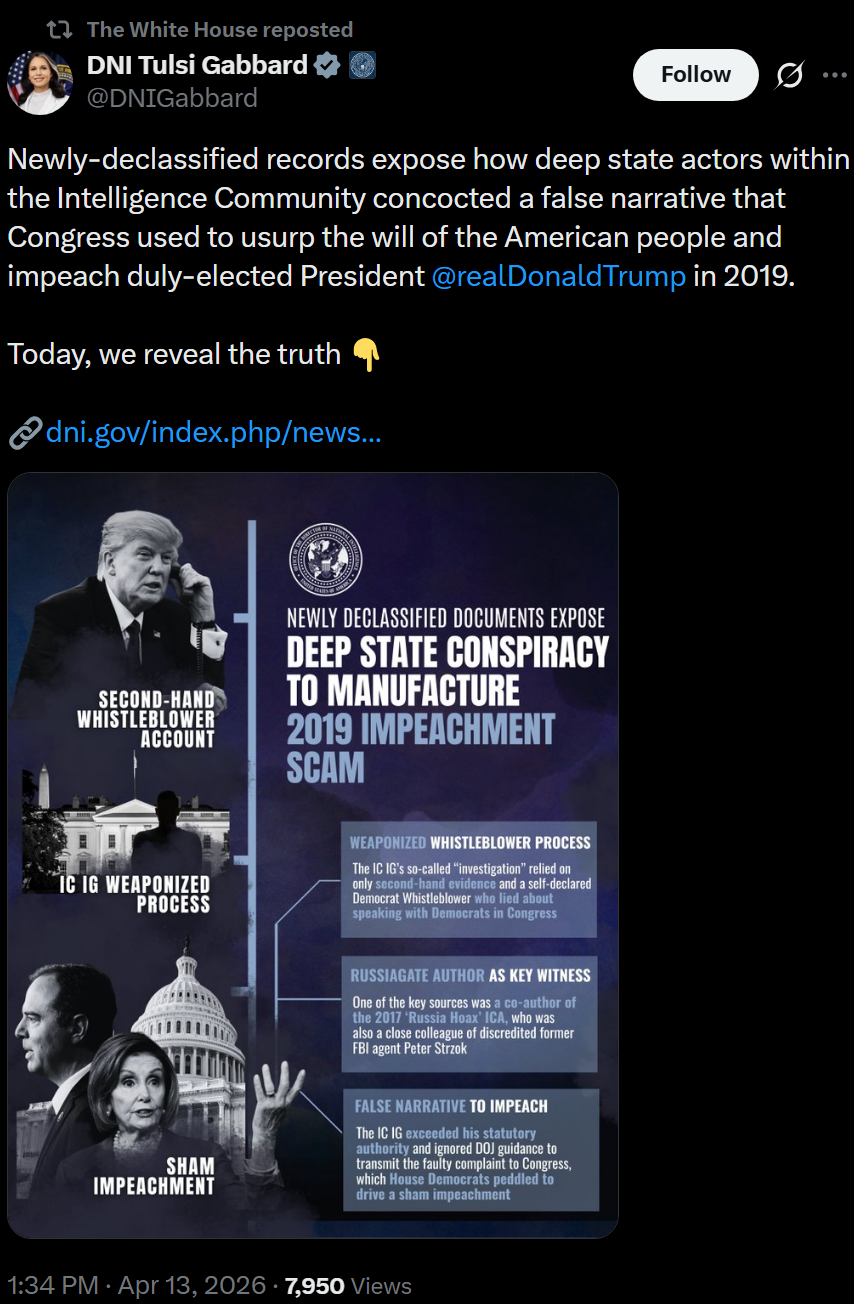Viewport: 854px width, 1304px height.
Task: Click the verified checkmark badge
Action: coord(327,67)
